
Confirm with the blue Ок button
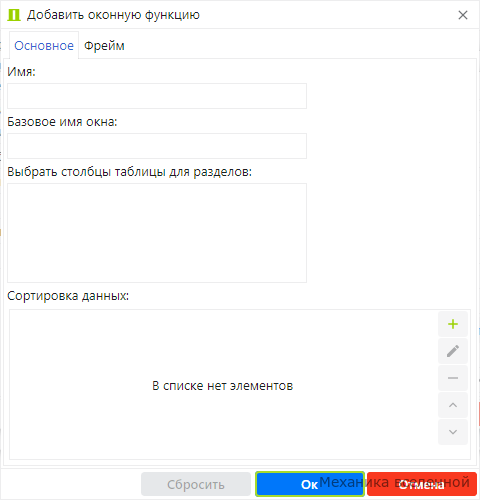(310, 484)
